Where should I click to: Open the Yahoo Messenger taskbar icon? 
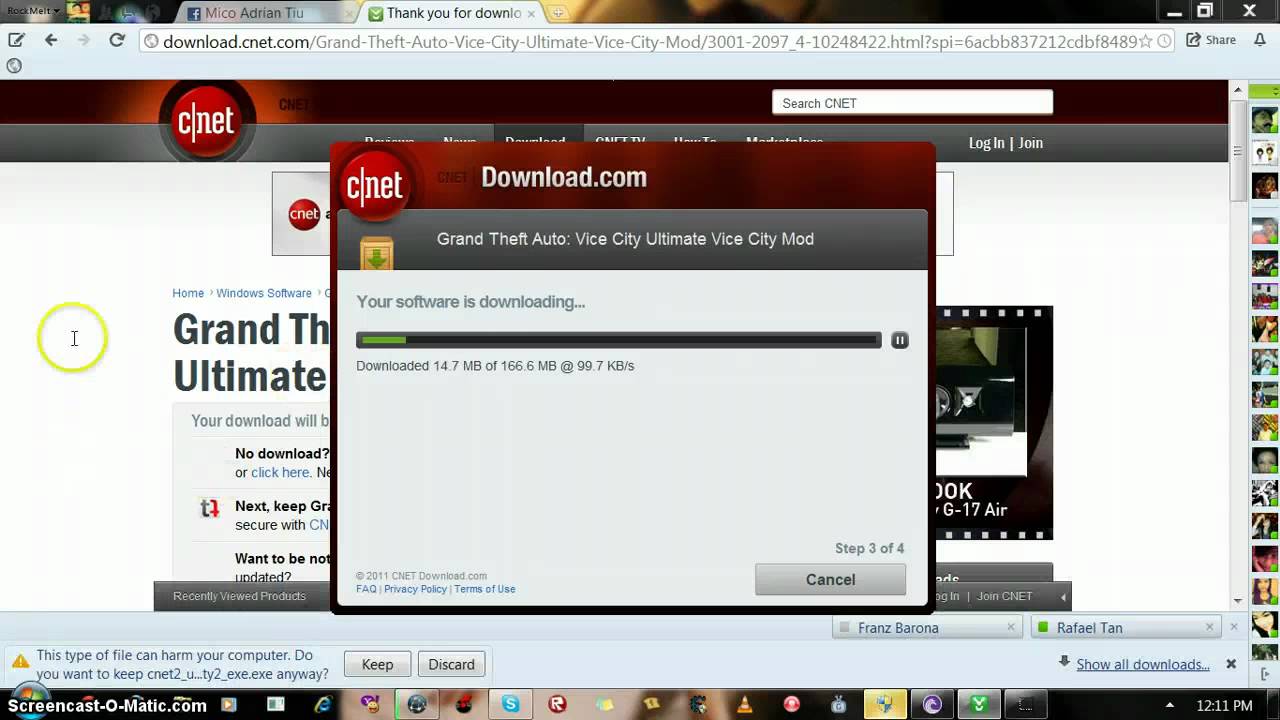[x=369, y=705]
